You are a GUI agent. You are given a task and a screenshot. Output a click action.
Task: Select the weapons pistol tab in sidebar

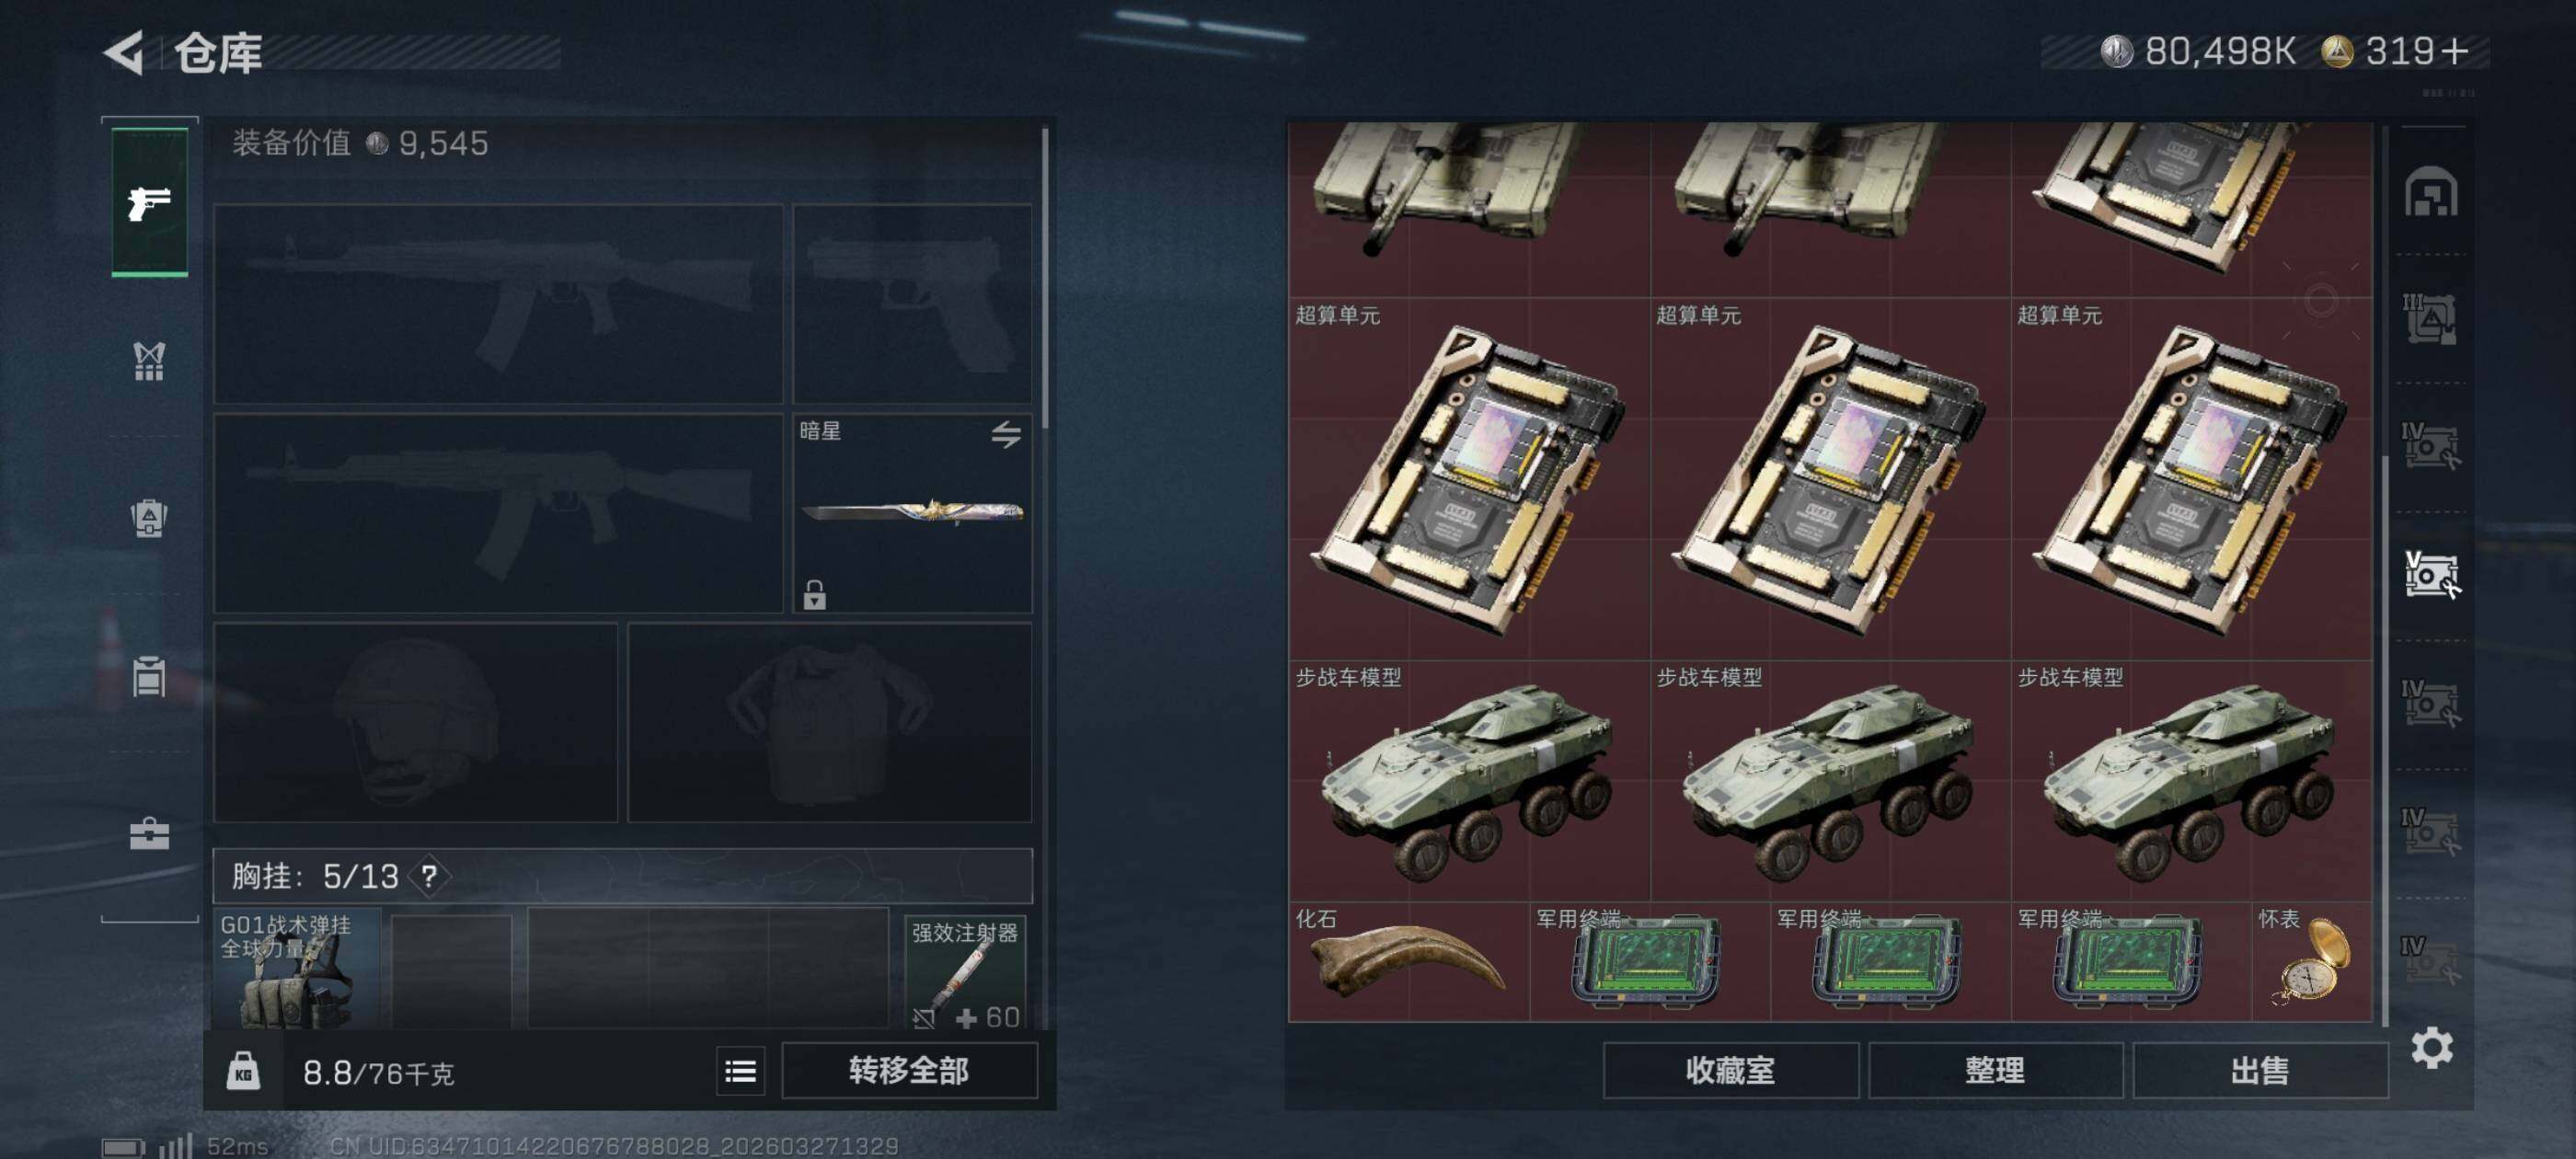pyautogui.click(x=149, y=202)
